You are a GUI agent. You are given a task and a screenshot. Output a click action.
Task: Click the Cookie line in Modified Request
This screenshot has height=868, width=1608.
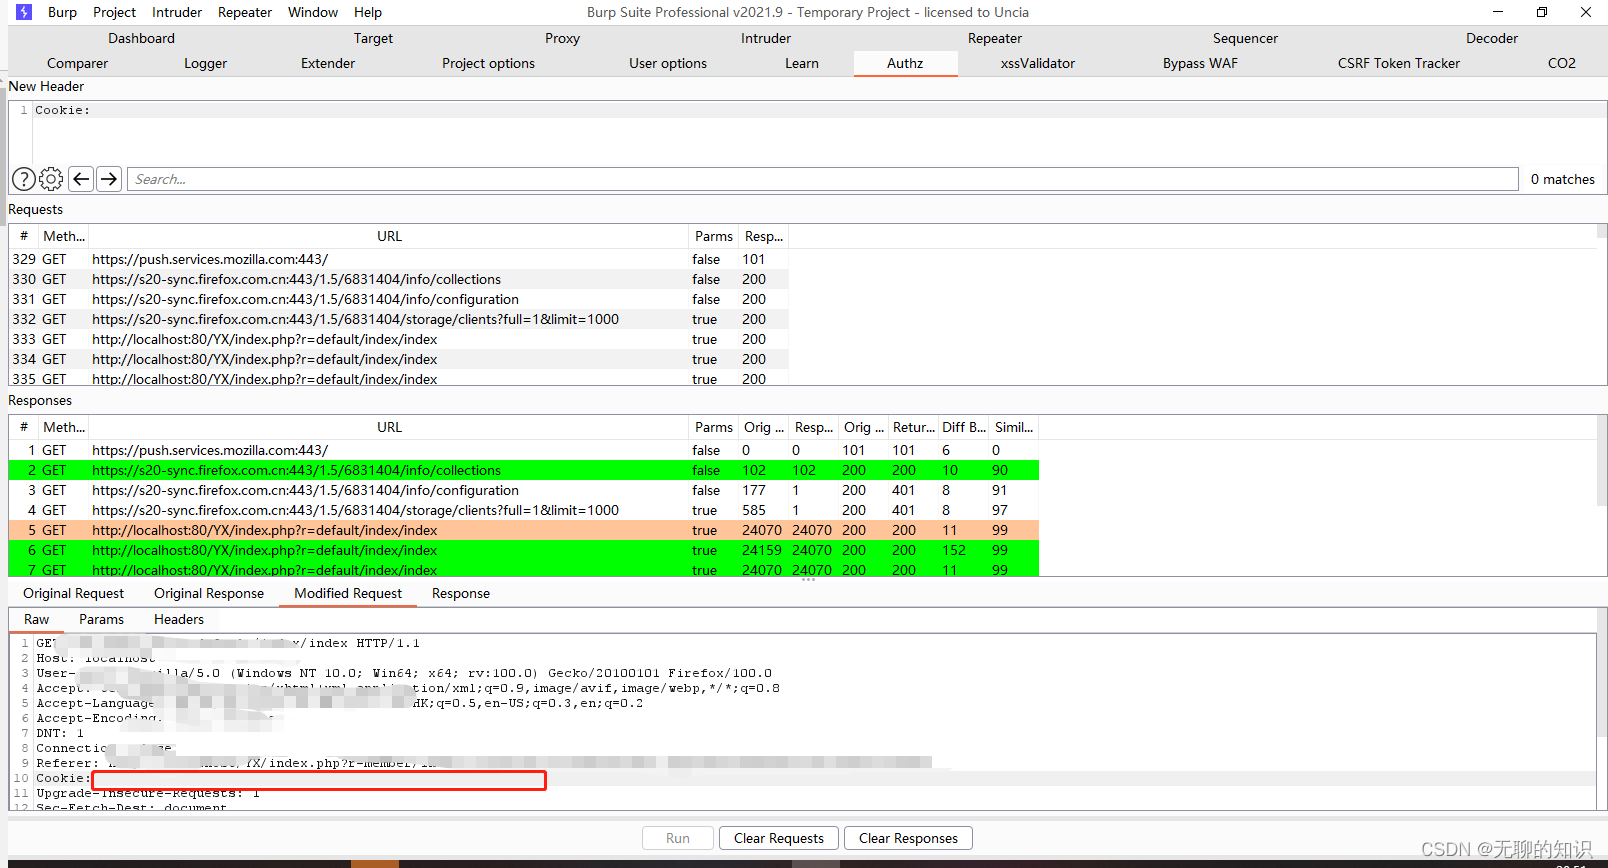(815, 778)
